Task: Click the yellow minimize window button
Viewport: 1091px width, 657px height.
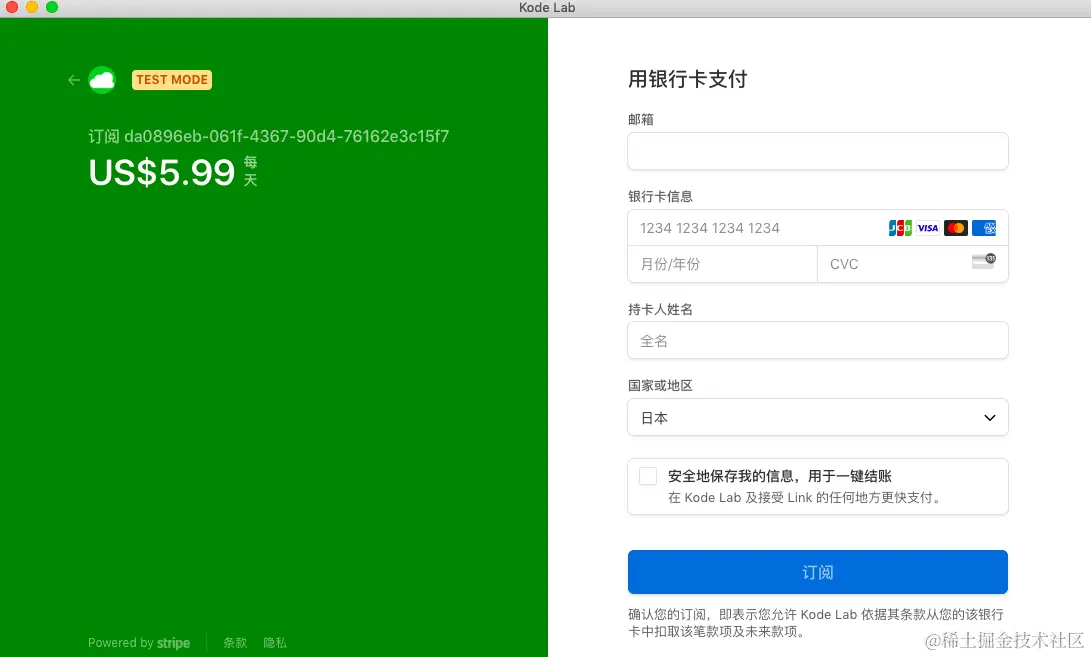Action: (32, 8)
